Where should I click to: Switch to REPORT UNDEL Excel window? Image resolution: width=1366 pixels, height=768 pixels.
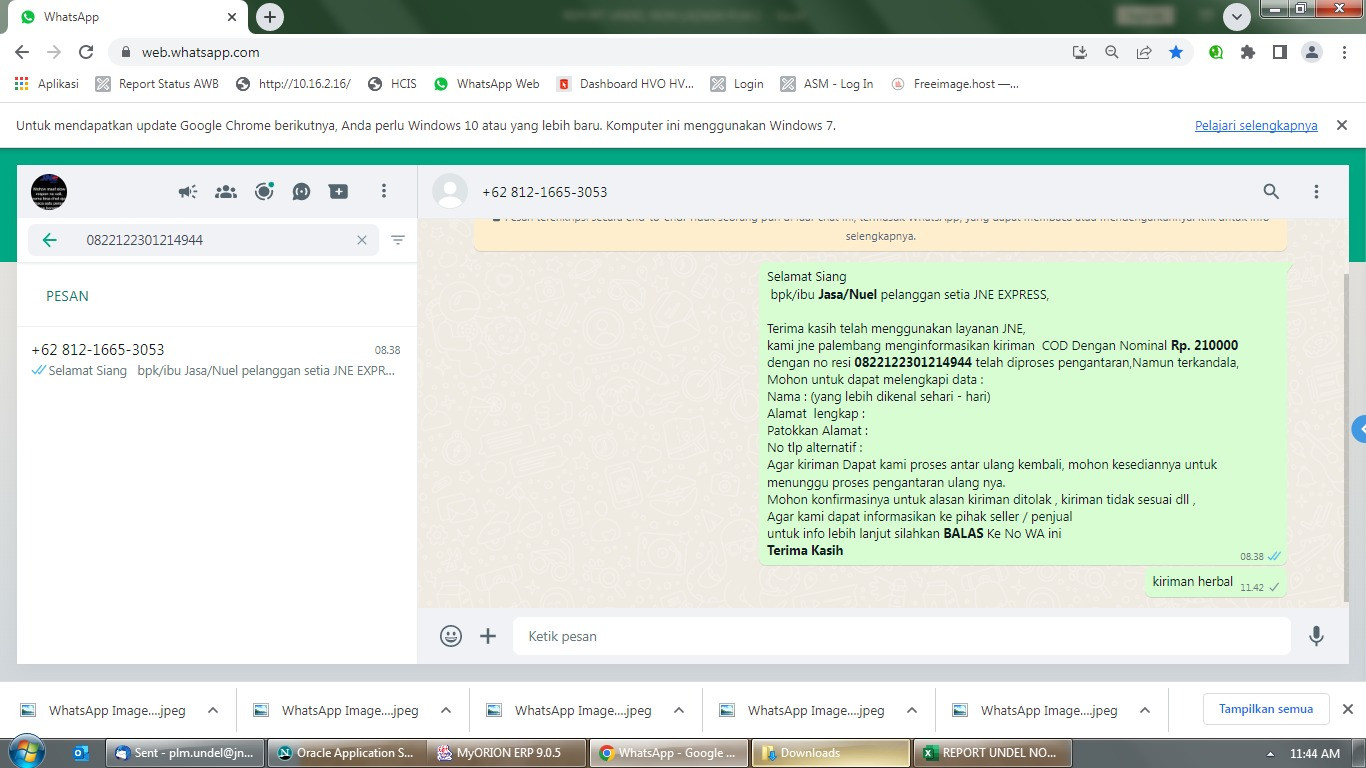click(x=993, y=753)
